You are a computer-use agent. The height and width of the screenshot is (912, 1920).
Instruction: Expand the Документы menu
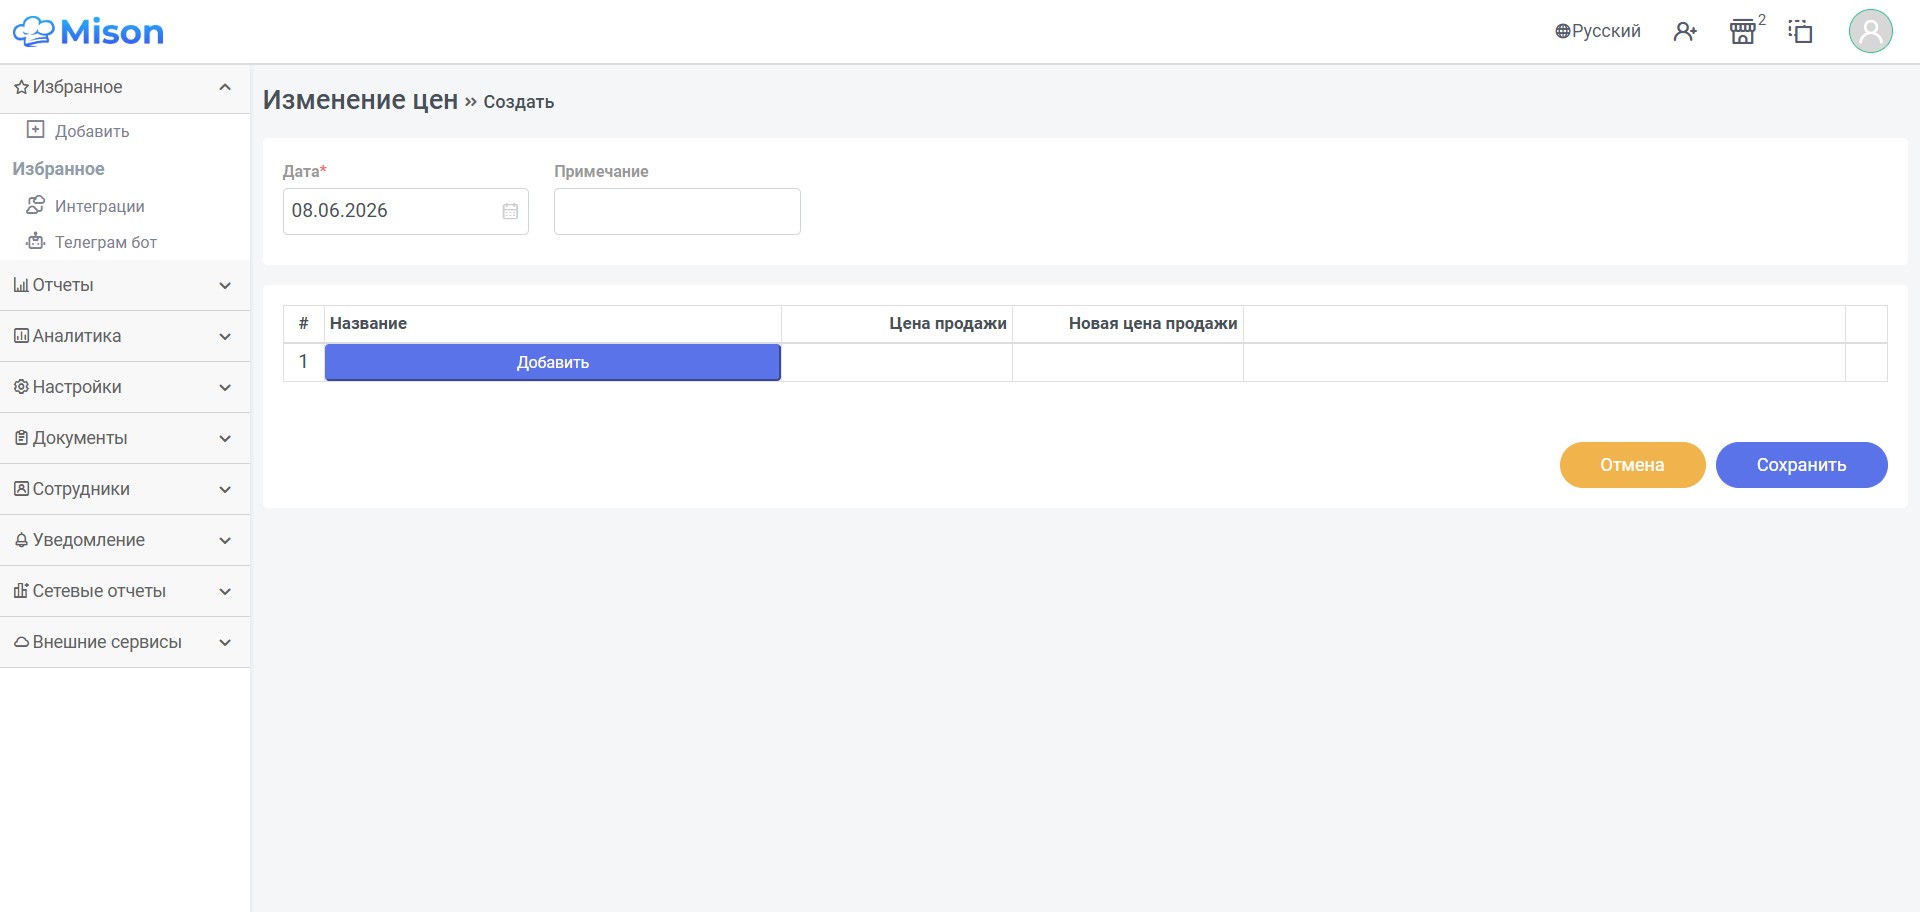pos(125,438)
